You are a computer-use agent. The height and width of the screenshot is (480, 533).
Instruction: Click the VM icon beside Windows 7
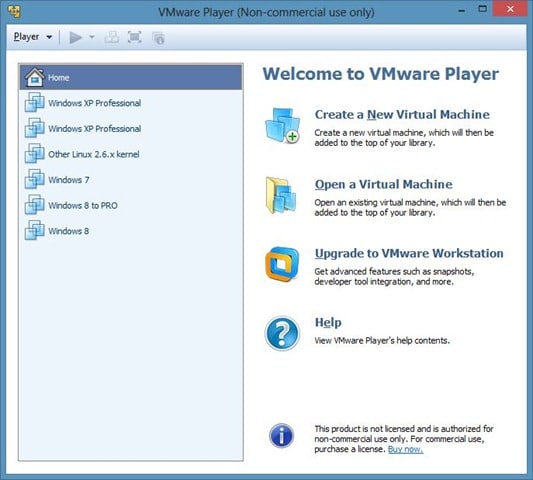[x=34, y=179]
